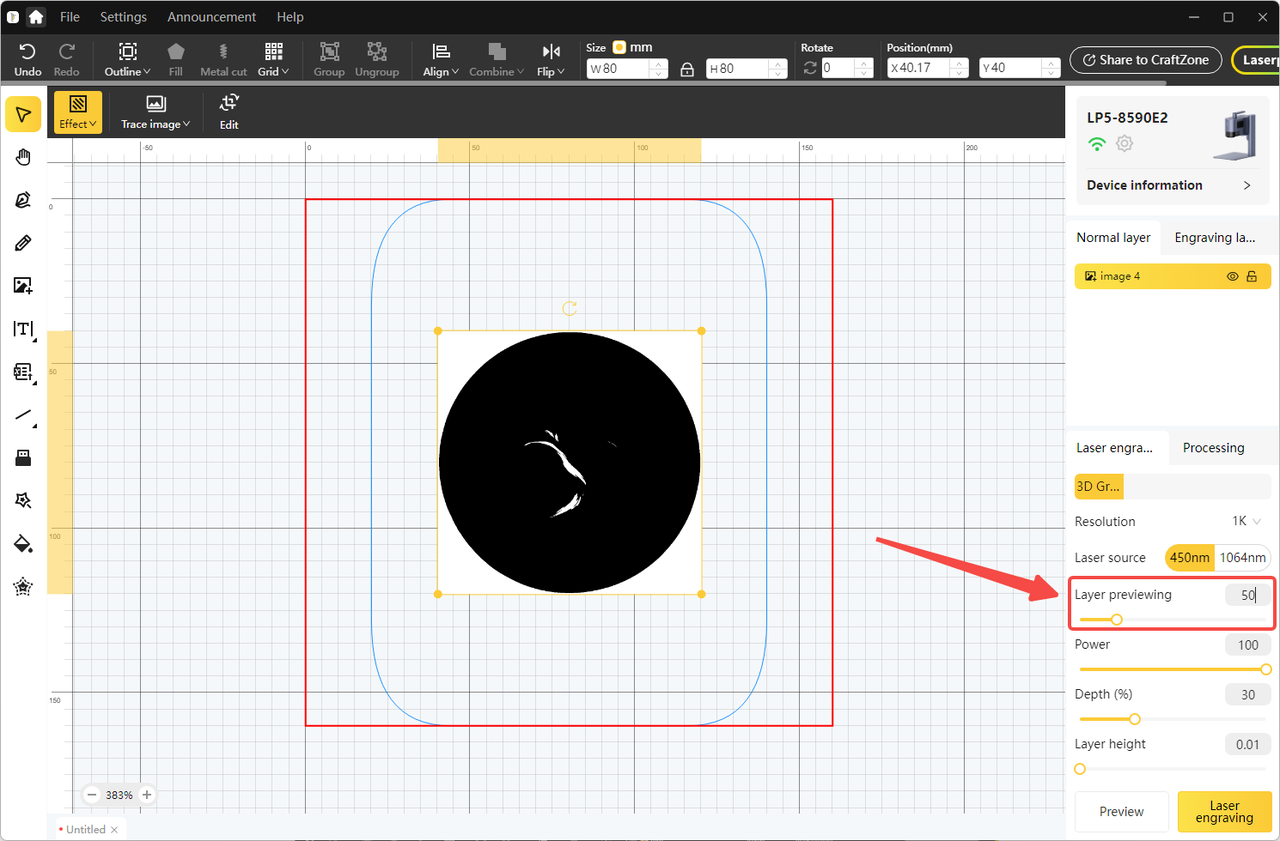Expand the Trace image dropdown
Image resolution: width=1280 pixels, height=841 pixels.
tap(155, 110)
